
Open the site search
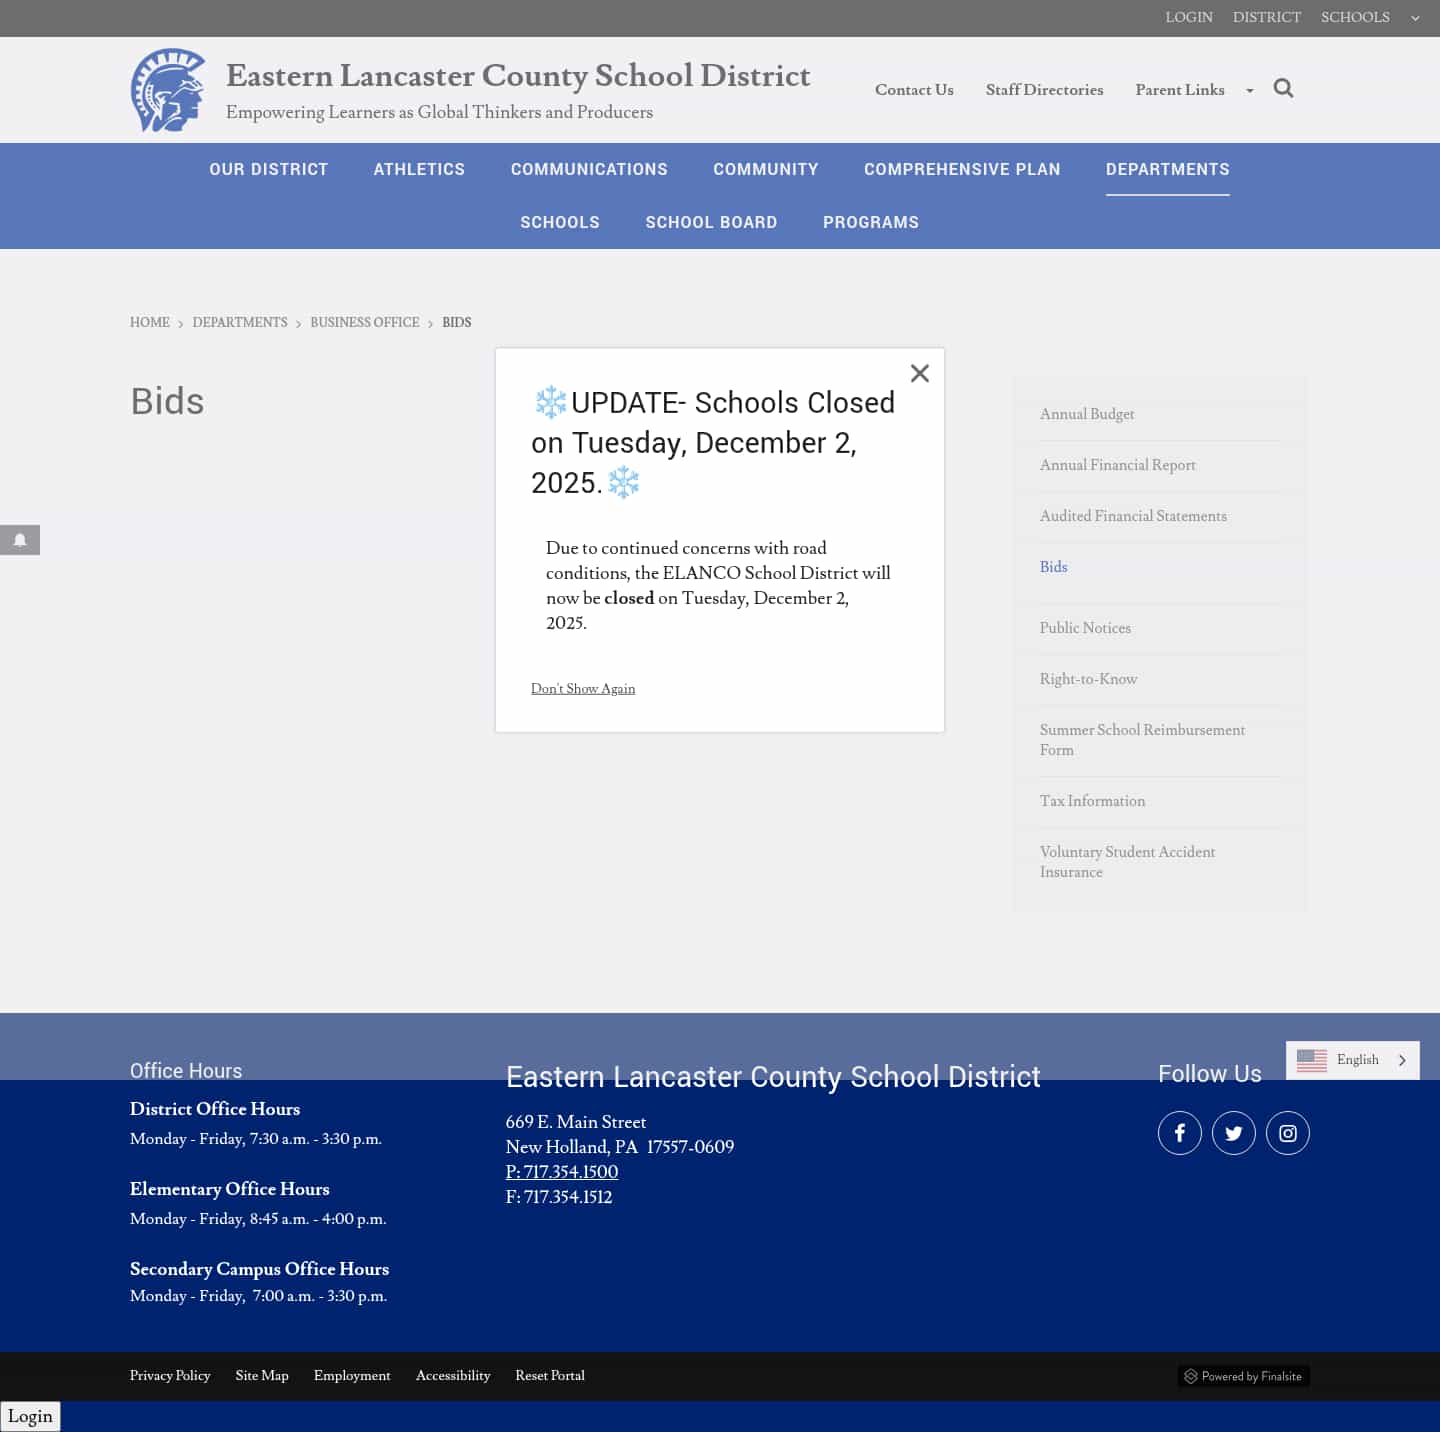1284,88
